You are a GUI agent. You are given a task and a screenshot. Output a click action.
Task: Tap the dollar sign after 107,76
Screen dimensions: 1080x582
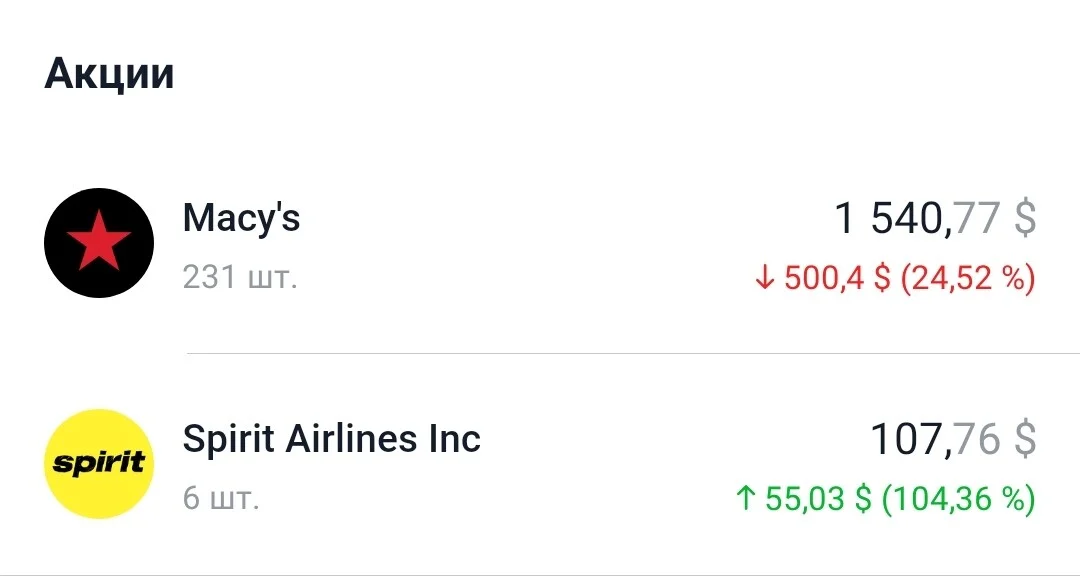pyautogui.click(x=1025, y=439)
